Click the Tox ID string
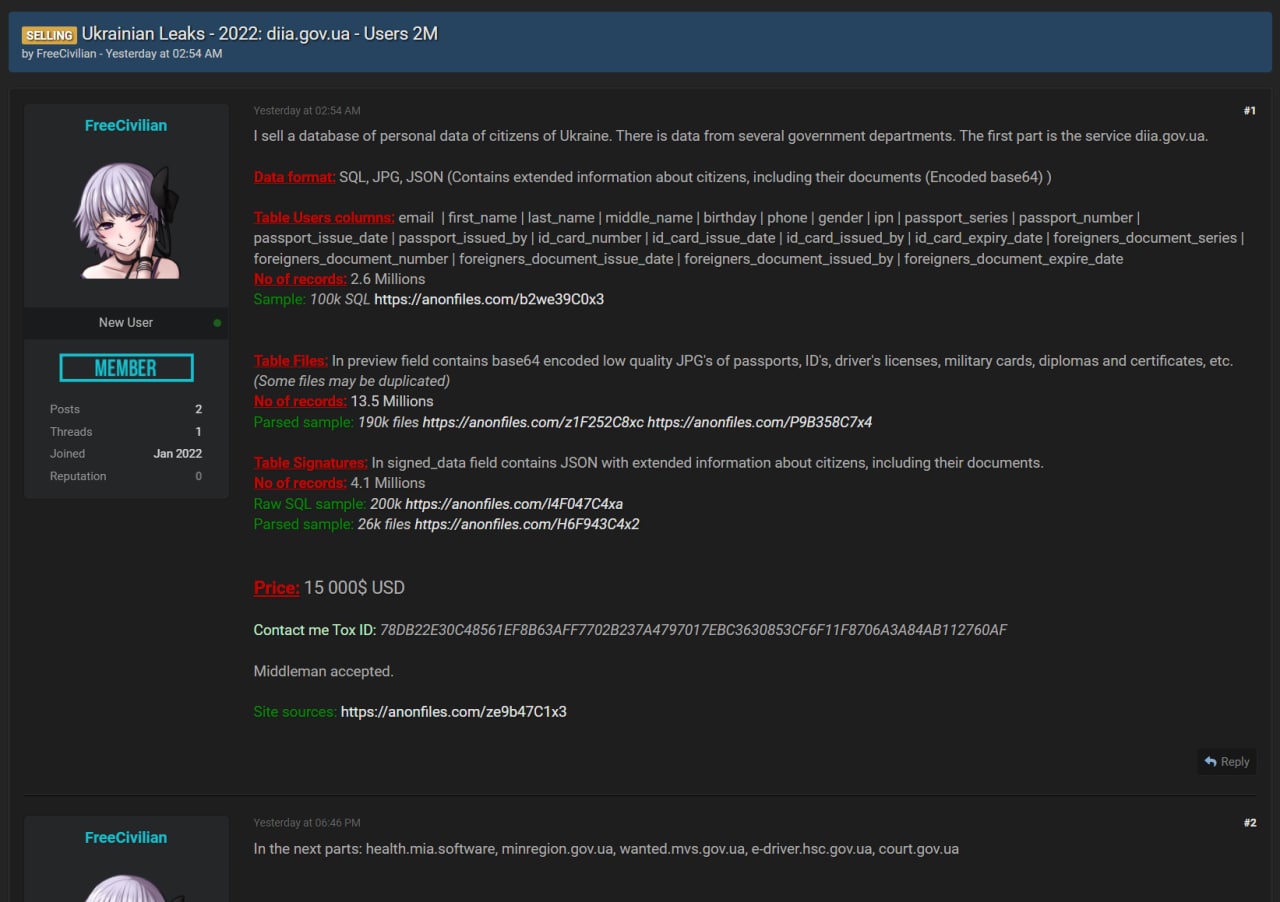Image resolution: width=1280 pixels, height=902 pixels. [x=694, y=630]
